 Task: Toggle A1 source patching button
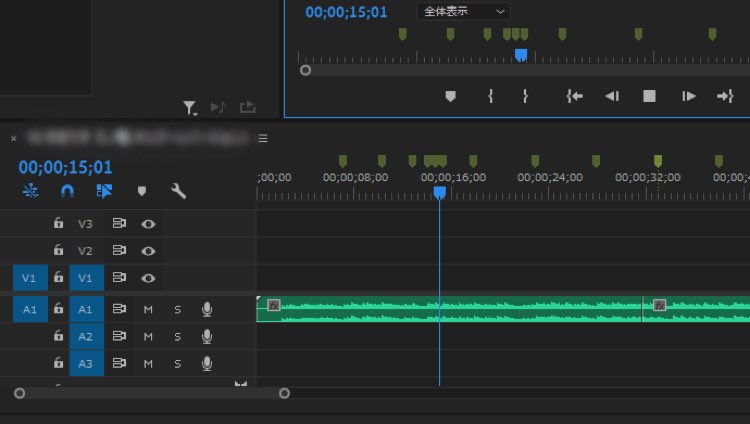pos(30,309)
